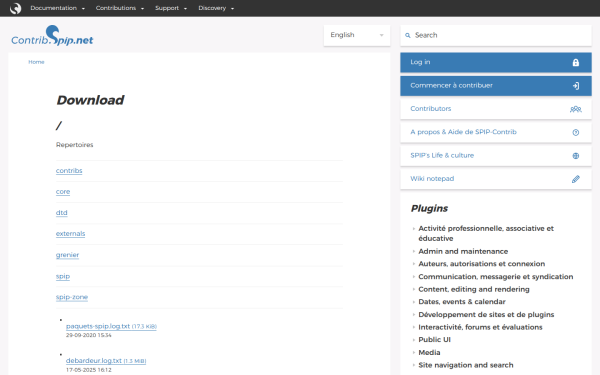Open the Contributors link
This screenshot has height=375, width=600.
[x=496, y=109]
